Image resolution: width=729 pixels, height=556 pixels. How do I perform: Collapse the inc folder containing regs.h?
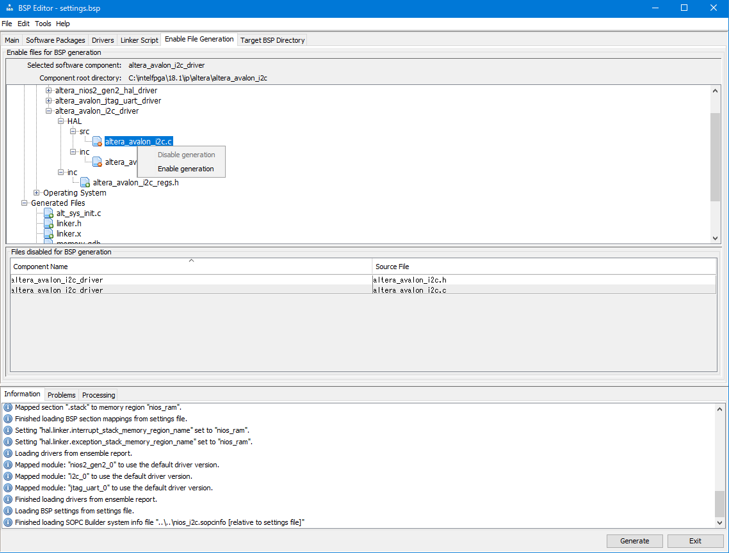60,172
